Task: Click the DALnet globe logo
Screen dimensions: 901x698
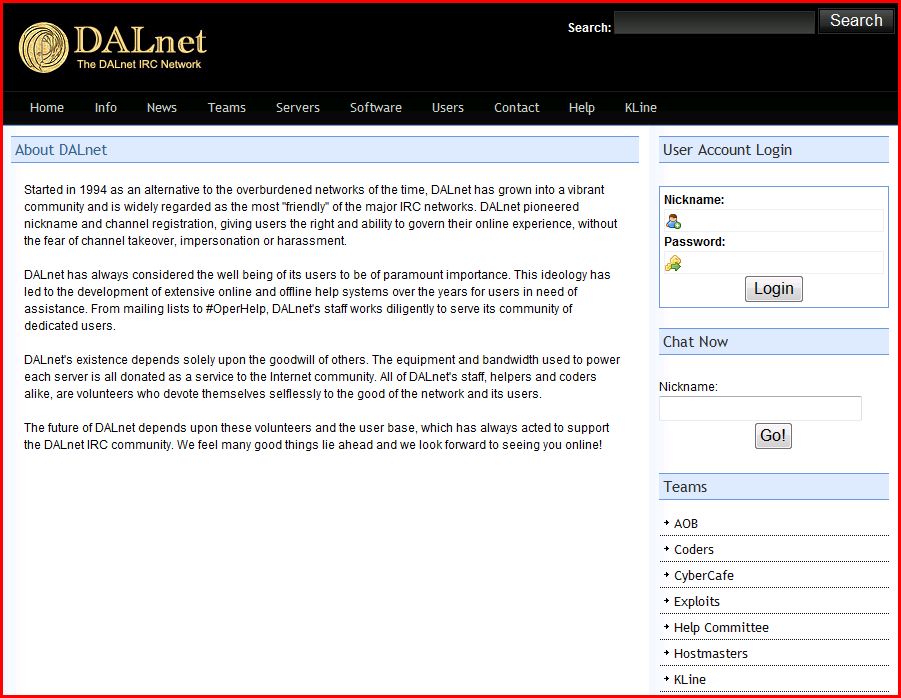Action: click(x=44, y=48)
